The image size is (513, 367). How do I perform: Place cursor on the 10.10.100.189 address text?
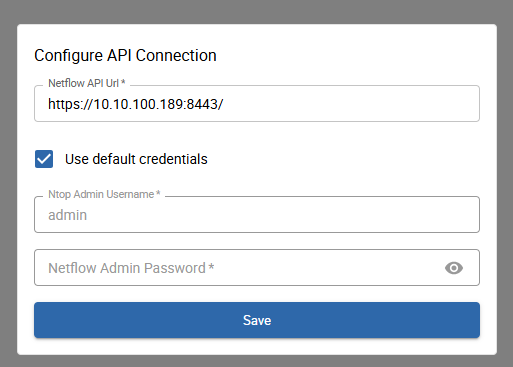click(138, 104)
